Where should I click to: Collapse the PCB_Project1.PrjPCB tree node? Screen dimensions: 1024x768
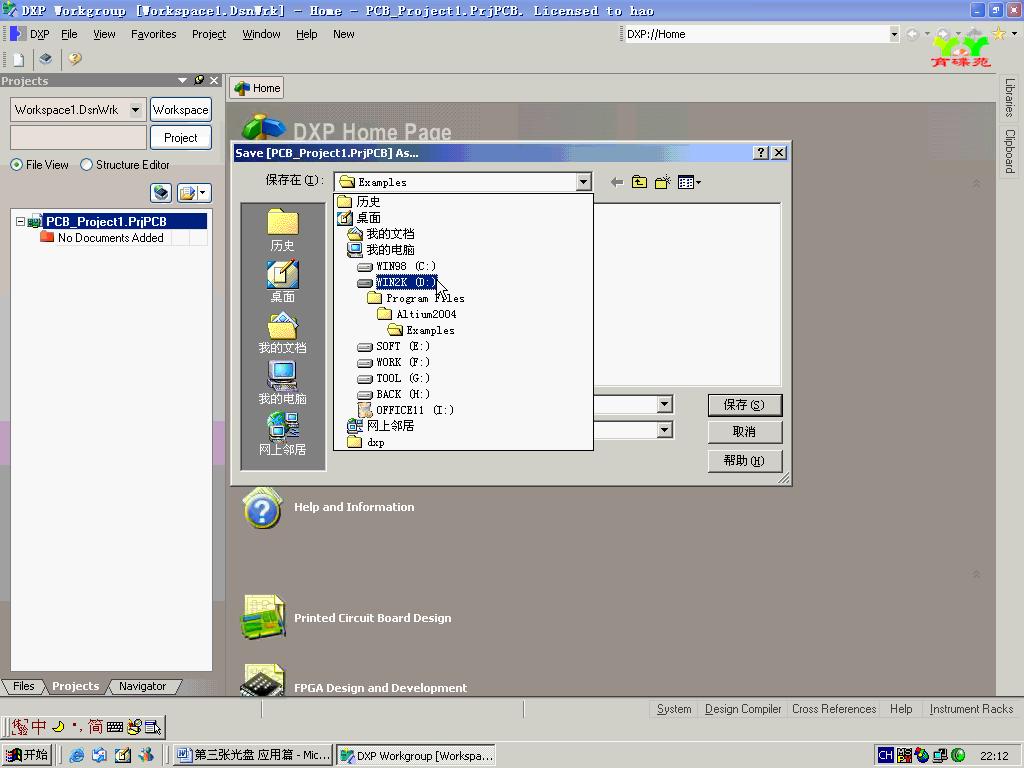(x=20, y=221)
